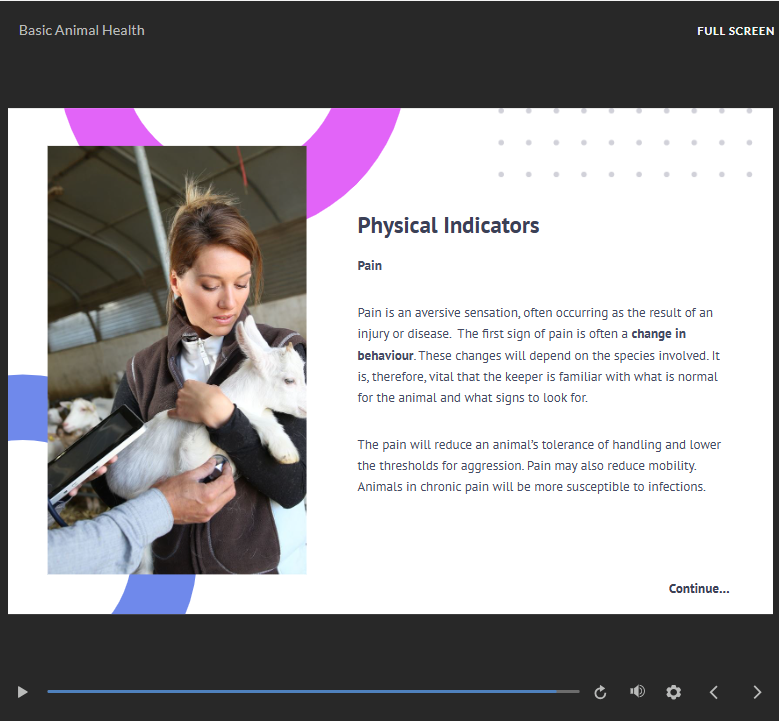
Task: Click the blue played portion of seek bar
Action: [300, 691]
